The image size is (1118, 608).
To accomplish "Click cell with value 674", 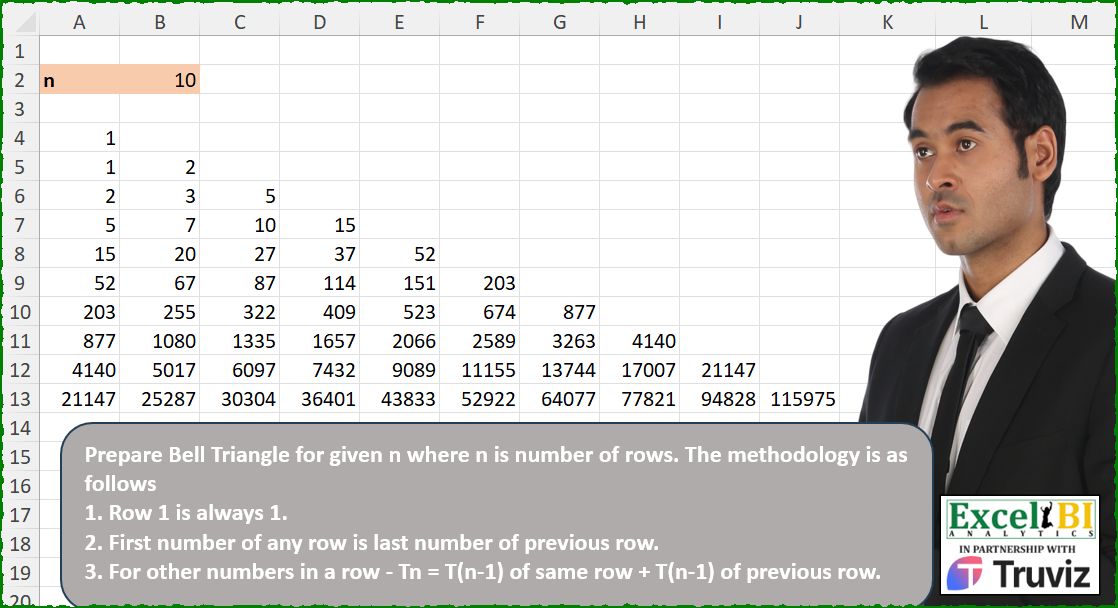I will (479, 311).
